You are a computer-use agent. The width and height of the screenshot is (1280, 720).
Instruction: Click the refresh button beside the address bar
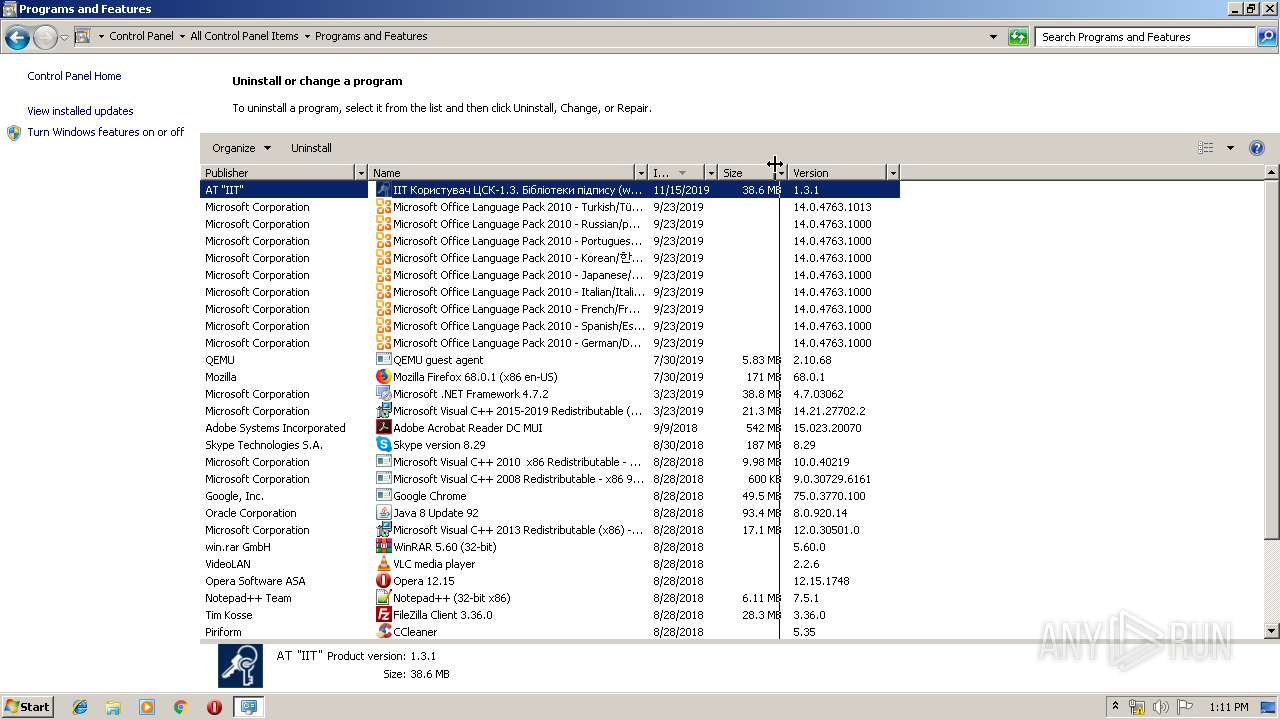tap(1018, 37)
